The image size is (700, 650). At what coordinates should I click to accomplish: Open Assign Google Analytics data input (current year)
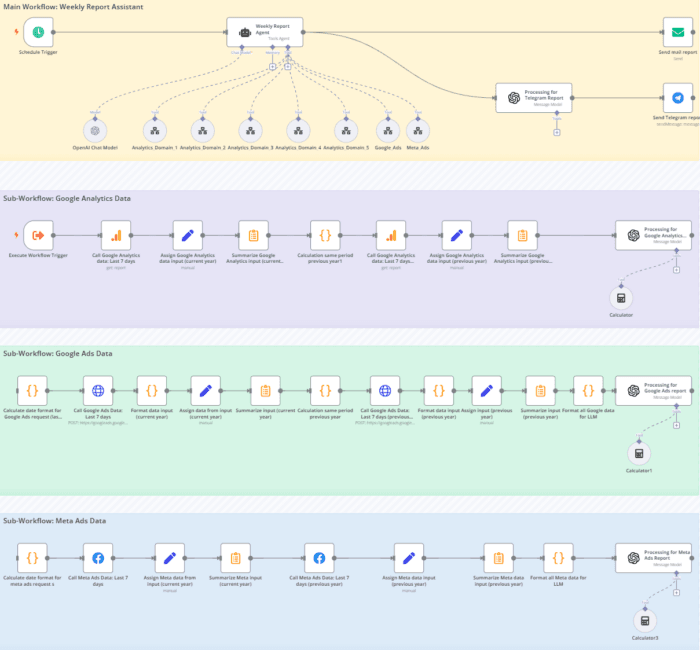coord(188,235)
